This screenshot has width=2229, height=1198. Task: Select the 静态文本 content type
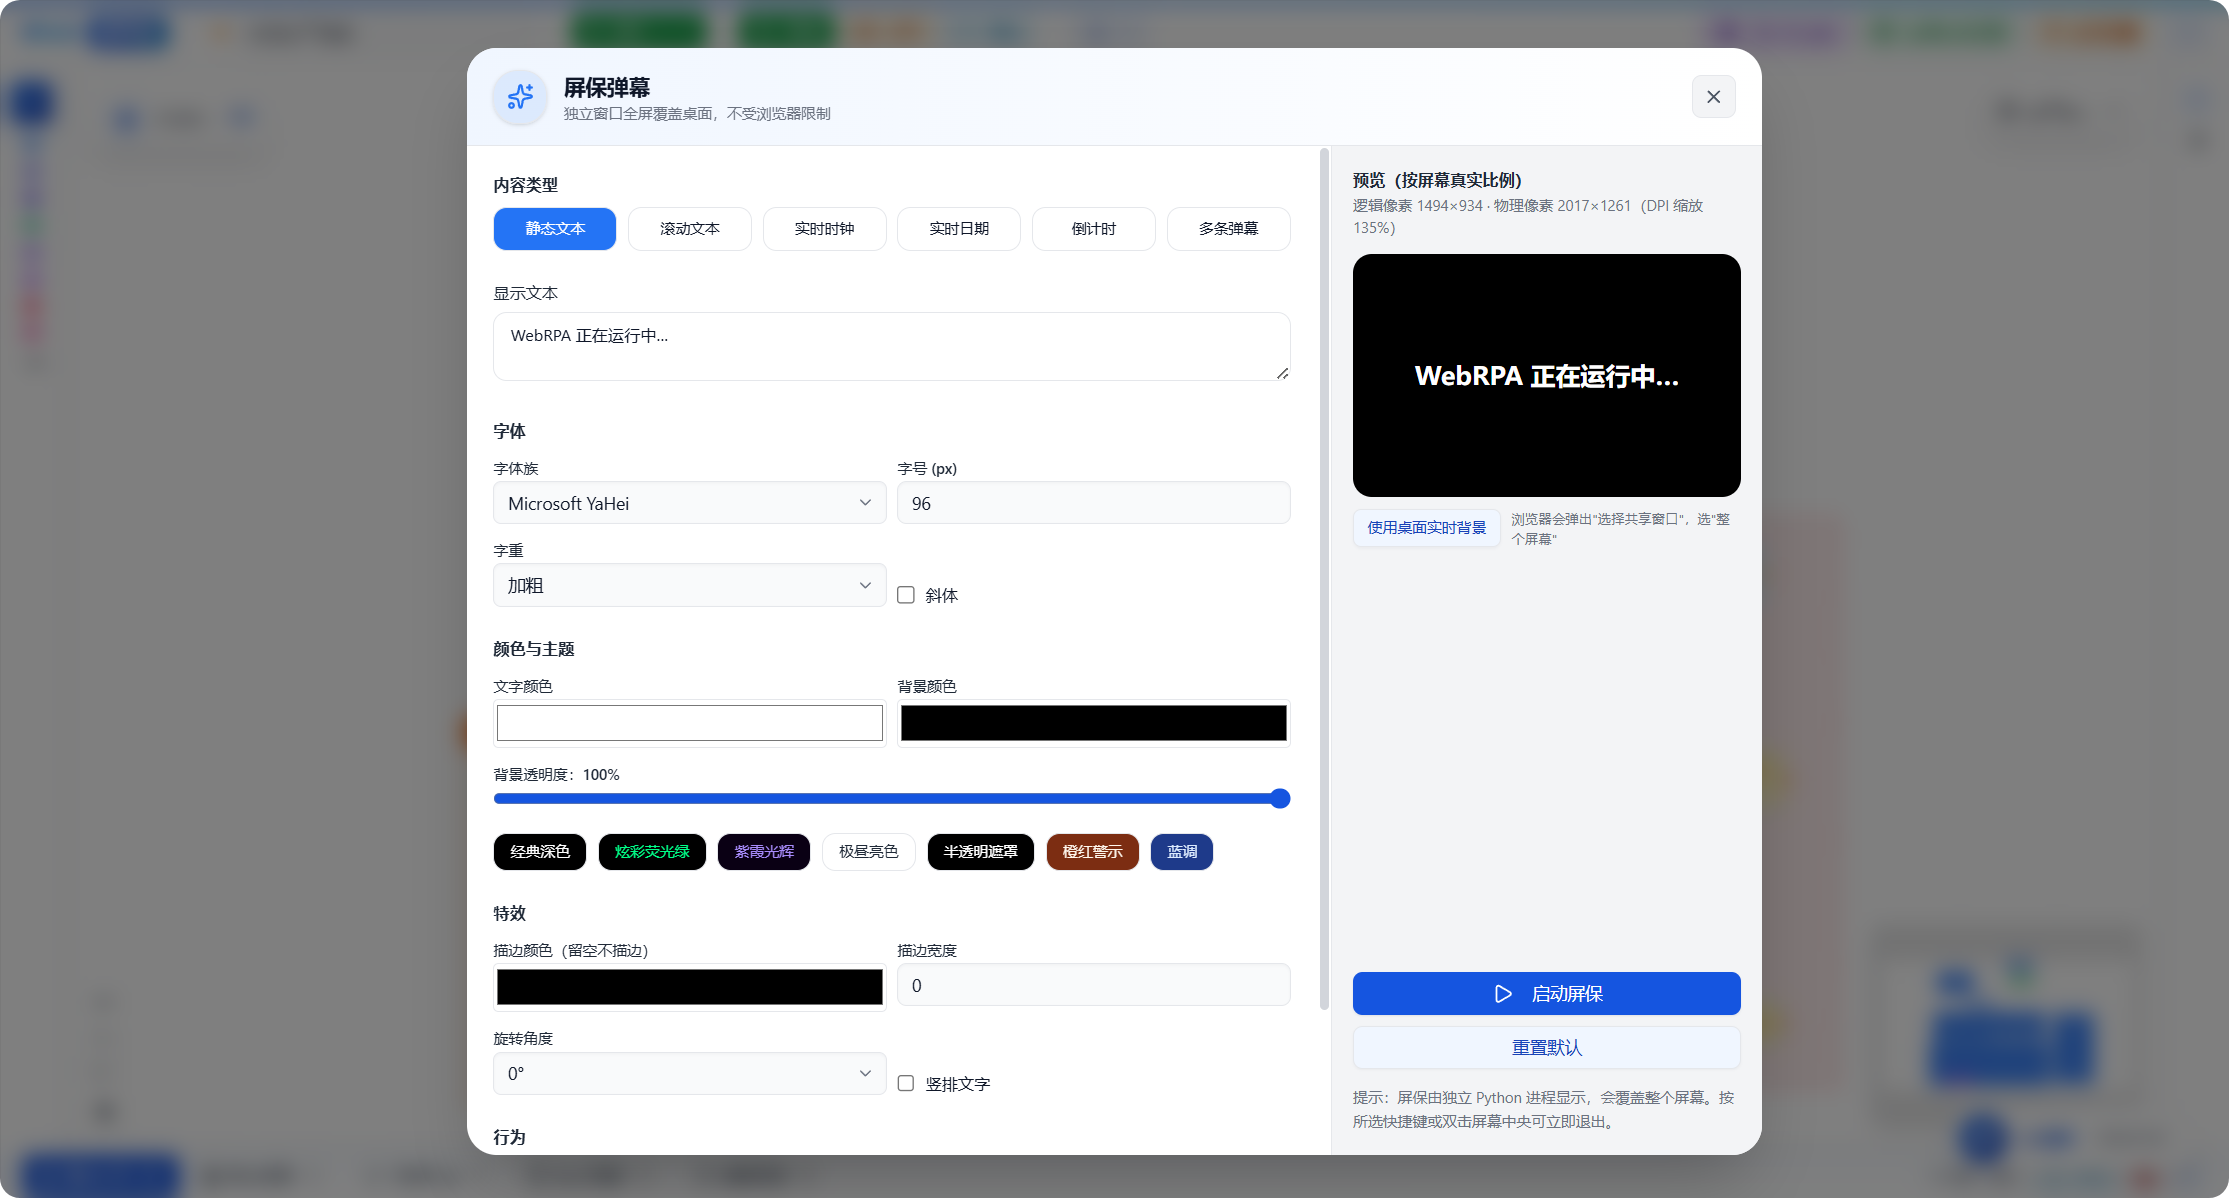point(555,229)
